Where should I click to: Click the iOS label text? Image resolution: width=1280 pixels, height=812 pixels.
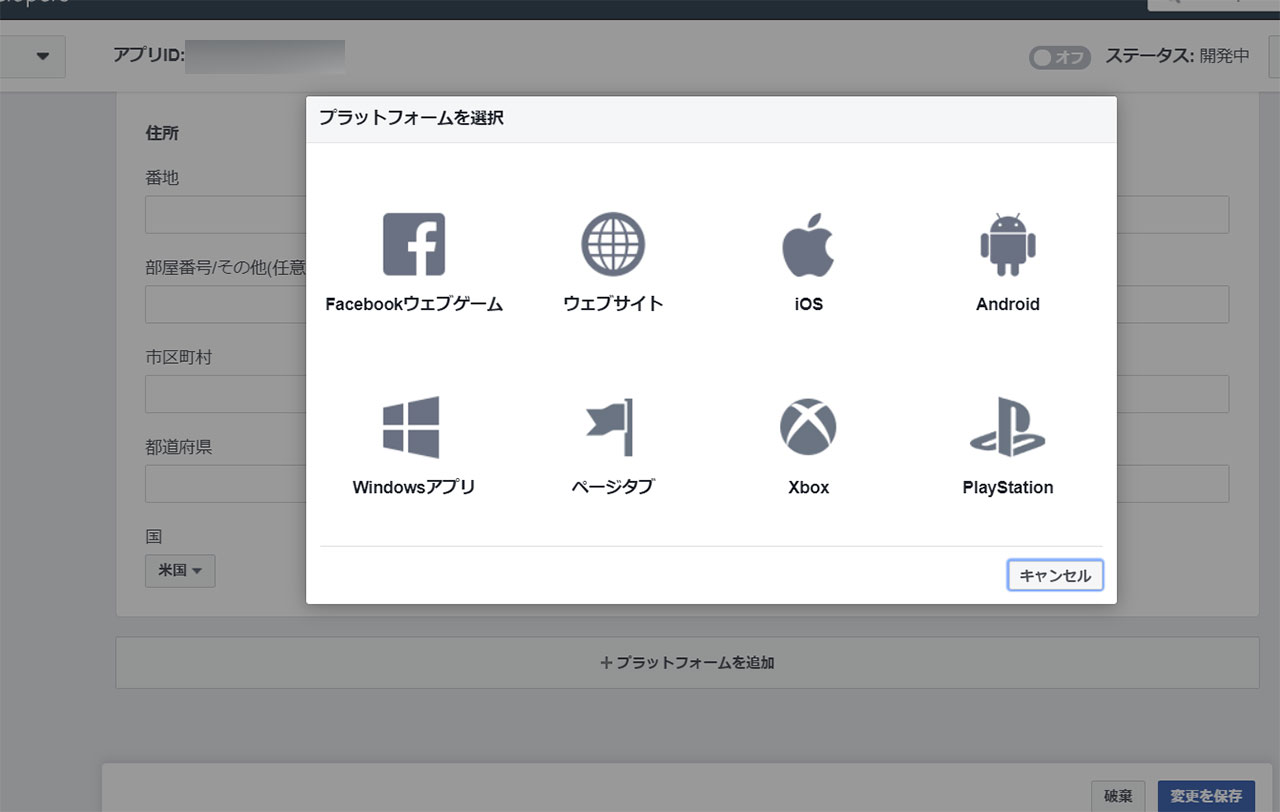[x=808, y=304]
